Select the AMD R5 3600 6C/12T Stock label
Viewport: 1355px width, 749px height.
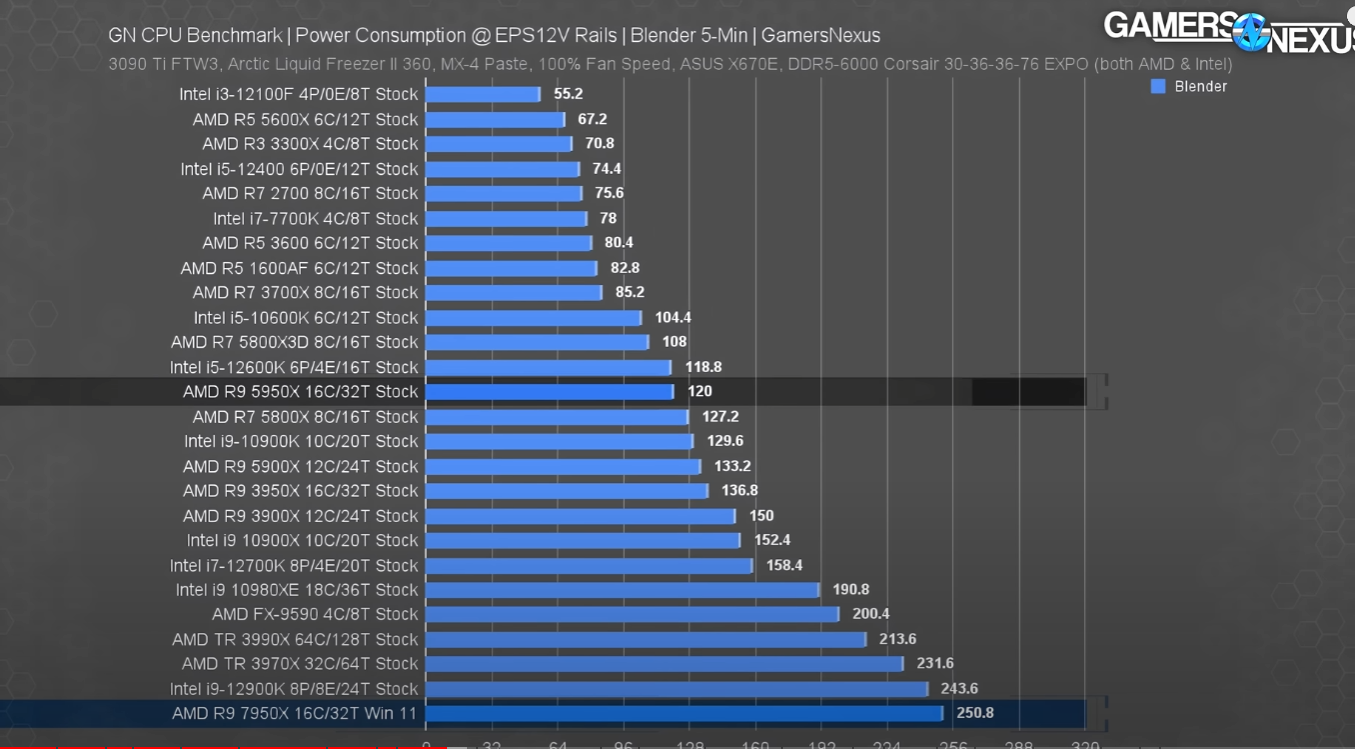[310, 243]
